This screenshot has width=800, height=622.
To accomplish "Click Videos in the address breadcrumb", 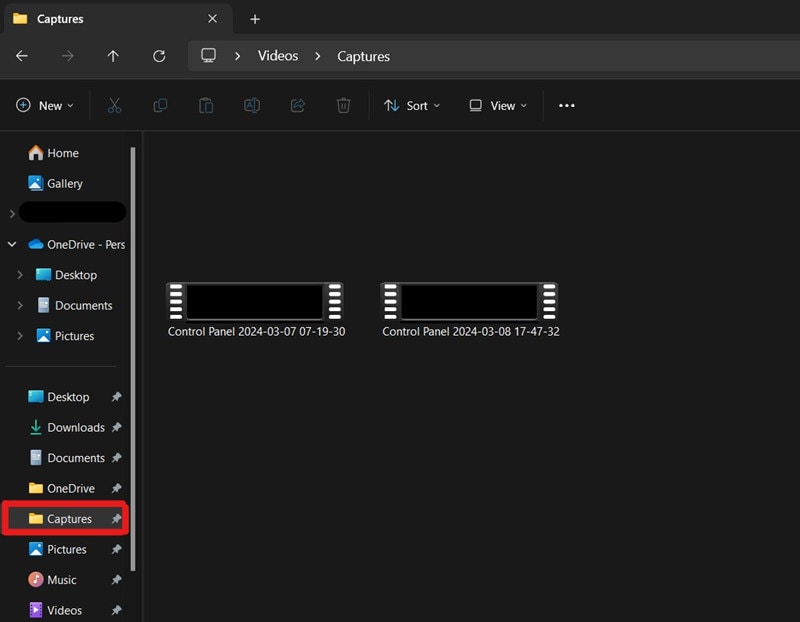I will [x=277, y=56].
